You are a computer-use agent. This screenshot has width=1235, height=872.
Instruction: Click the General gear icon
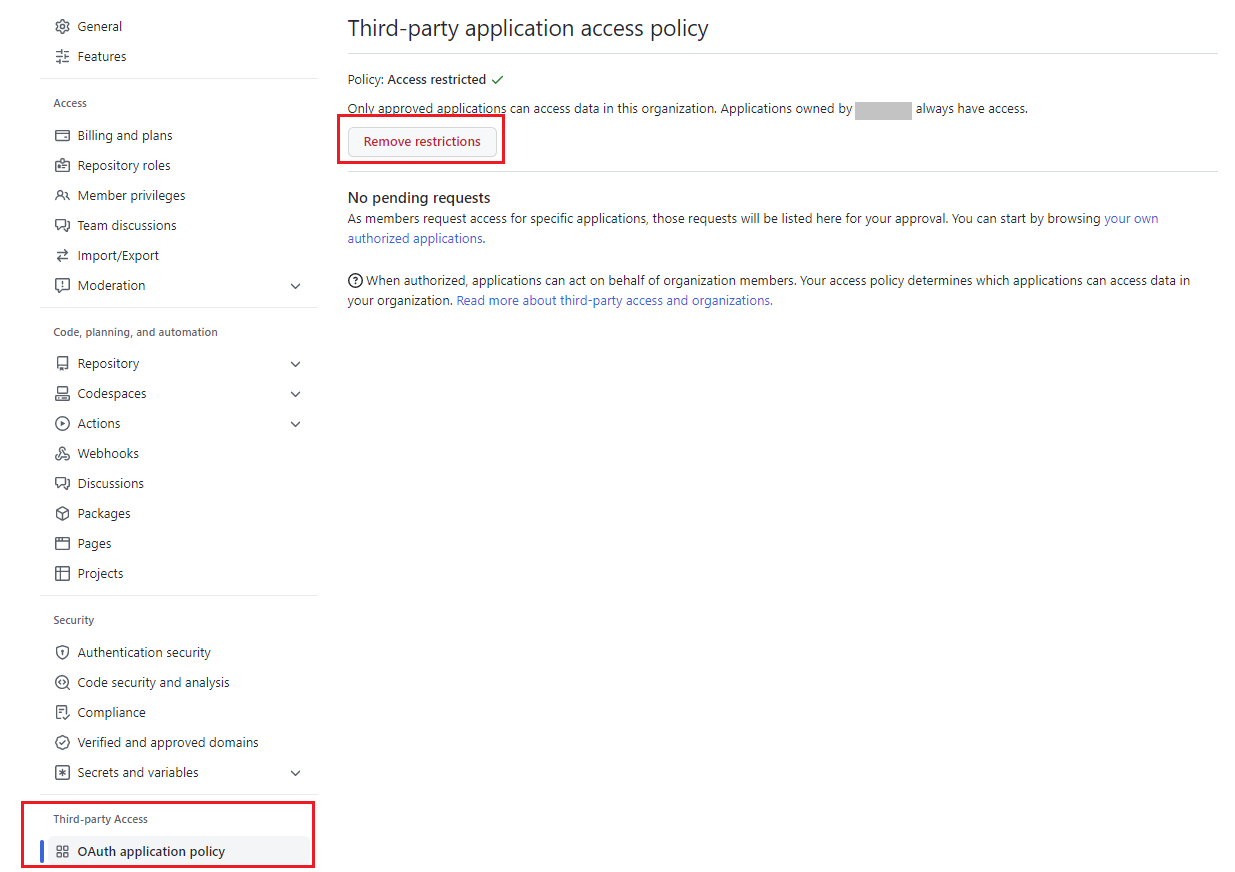tap(62, 27)
